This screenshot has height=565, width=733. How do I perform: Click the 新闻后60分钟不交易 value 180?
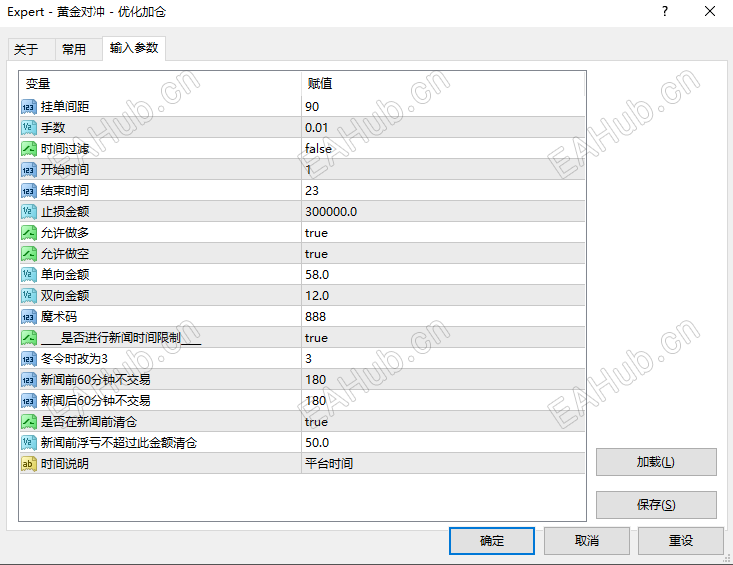tap(316, 401)
